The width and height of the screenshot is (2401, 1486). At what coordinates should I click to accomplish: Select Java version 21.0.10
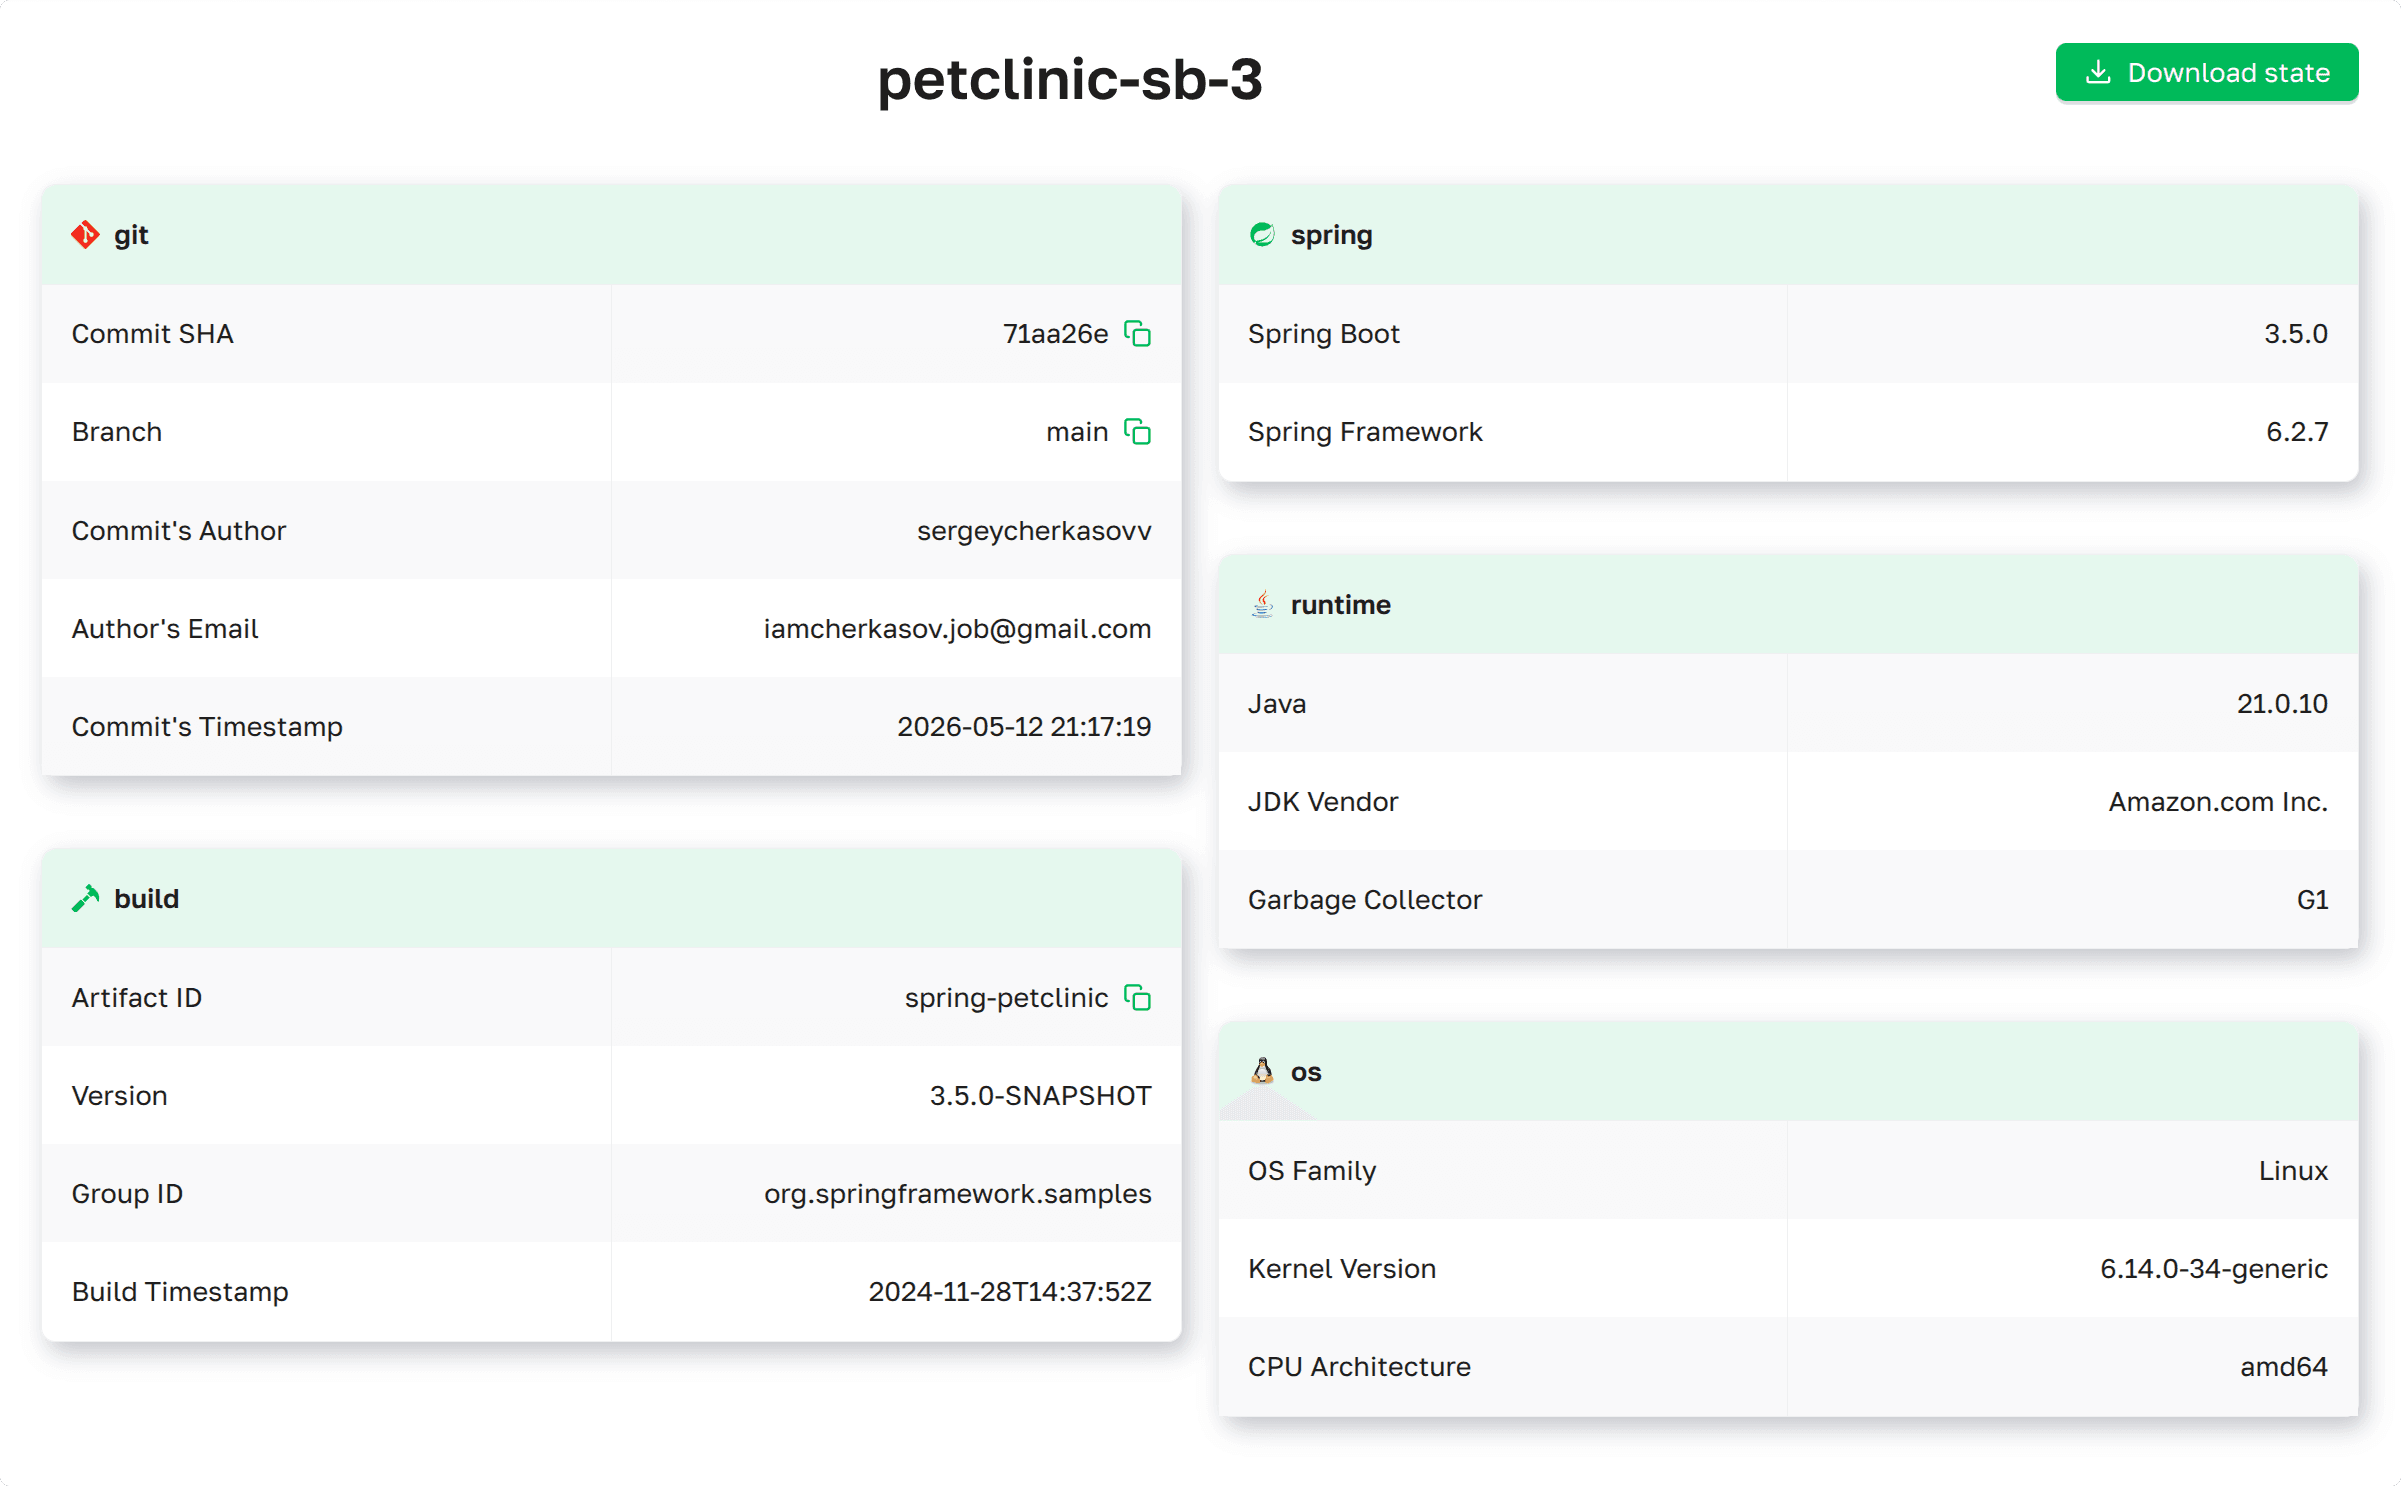[x=2282, y=704]
